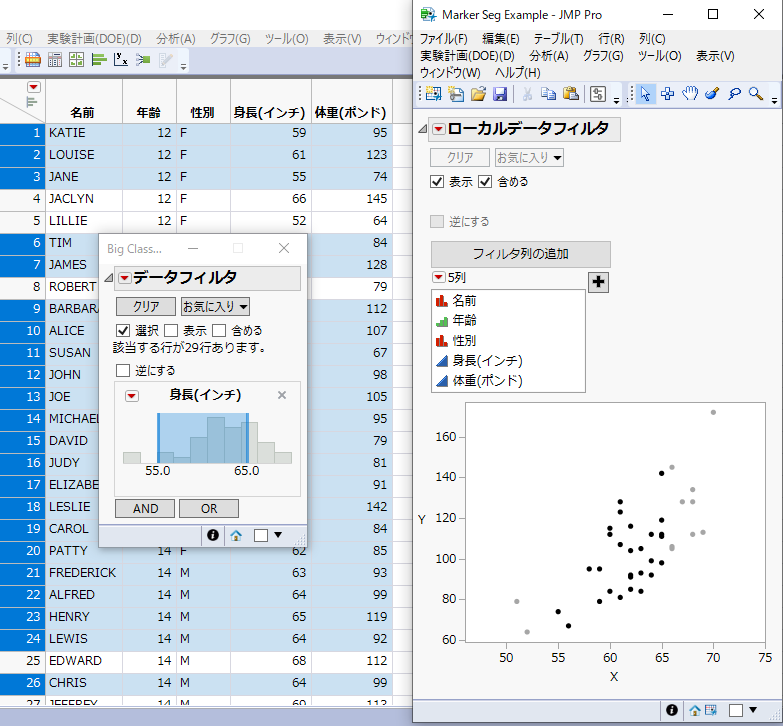Open 実験計画(DOE)(D) menu in Marker Seg window
Viewport: 783px width, 726px height.
(x=467, y=56)
